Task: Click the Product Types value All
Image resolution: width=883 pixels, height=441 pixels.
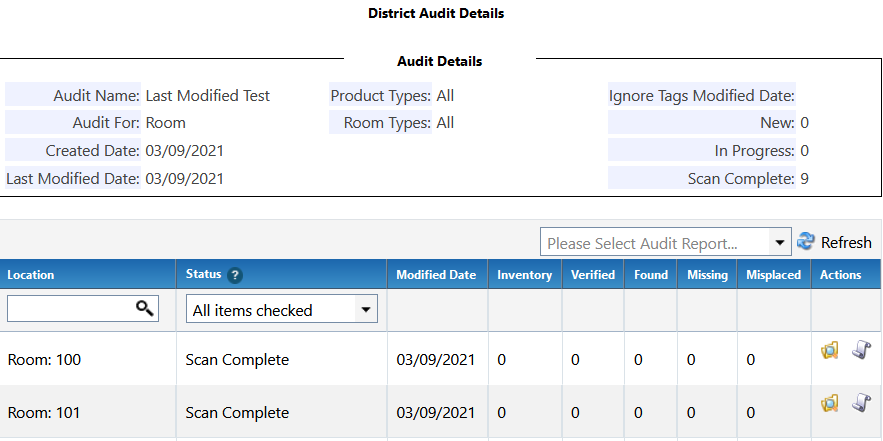Action: click(445, 96)
